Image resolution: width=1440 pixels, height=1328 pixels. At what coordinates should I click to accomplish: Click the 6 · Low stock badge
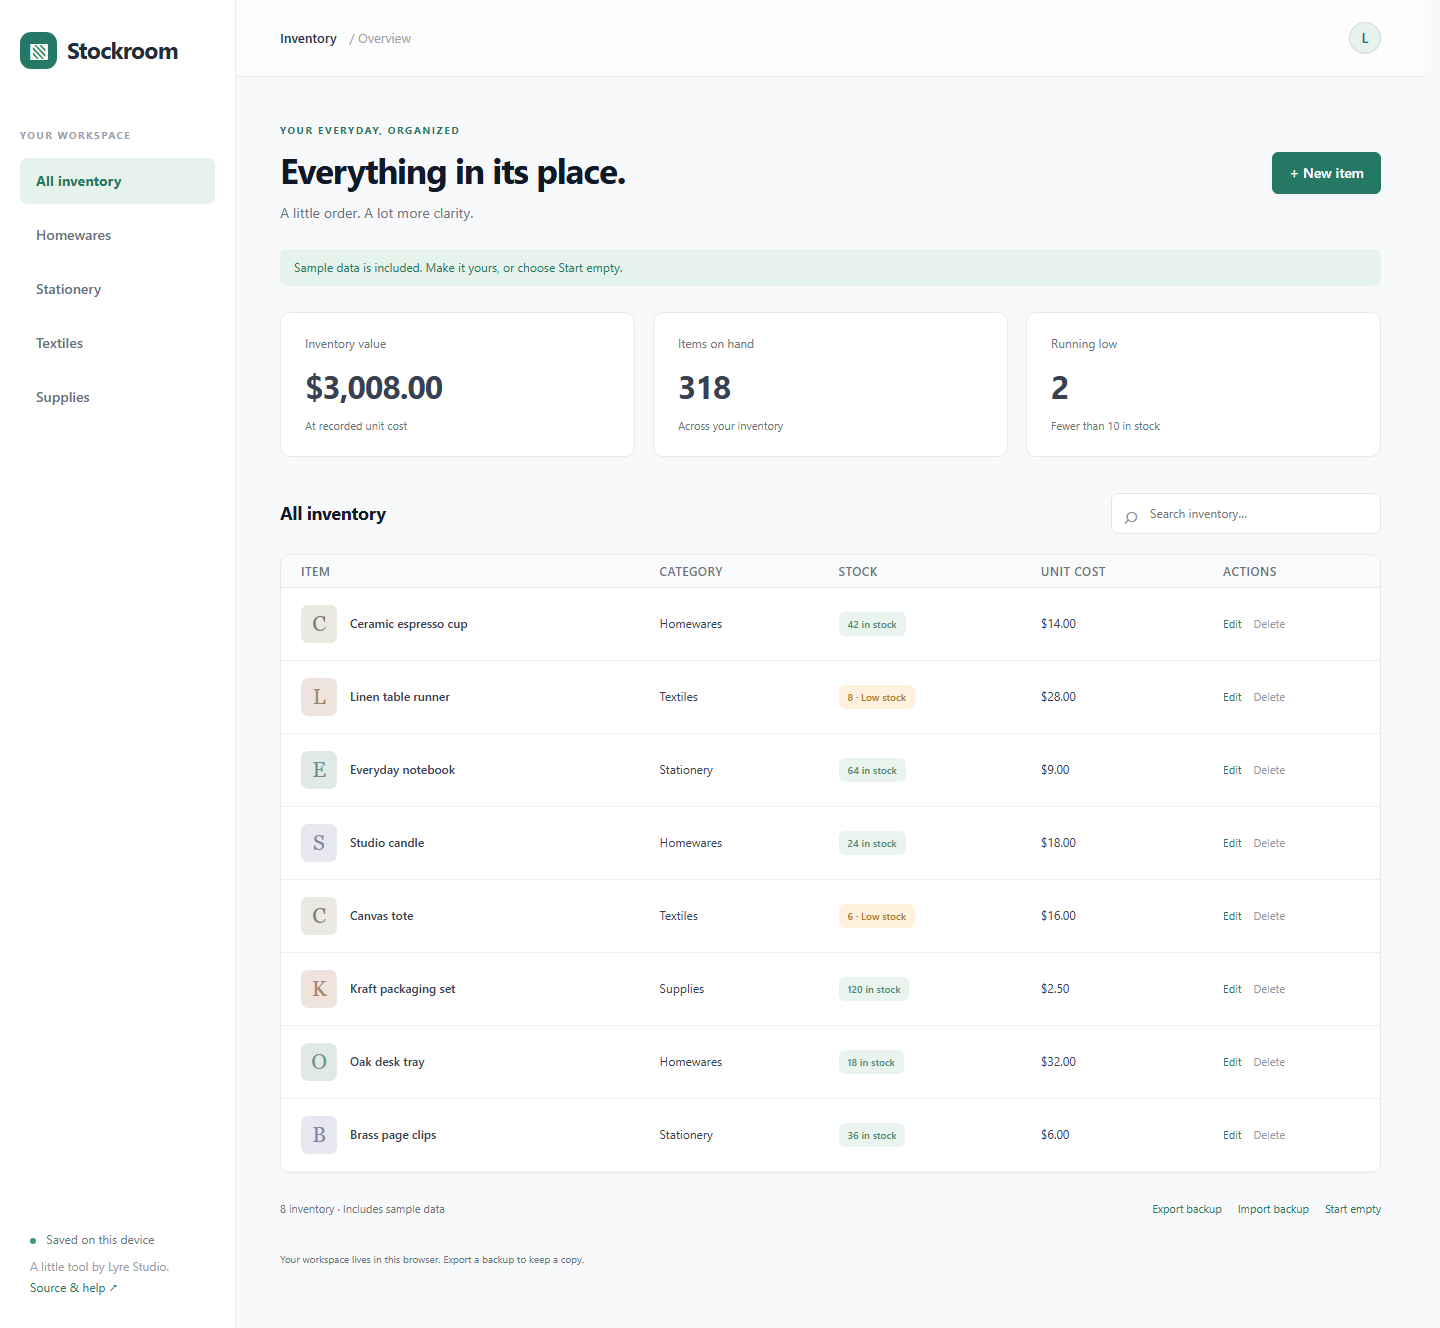click(x=876, y=916)
